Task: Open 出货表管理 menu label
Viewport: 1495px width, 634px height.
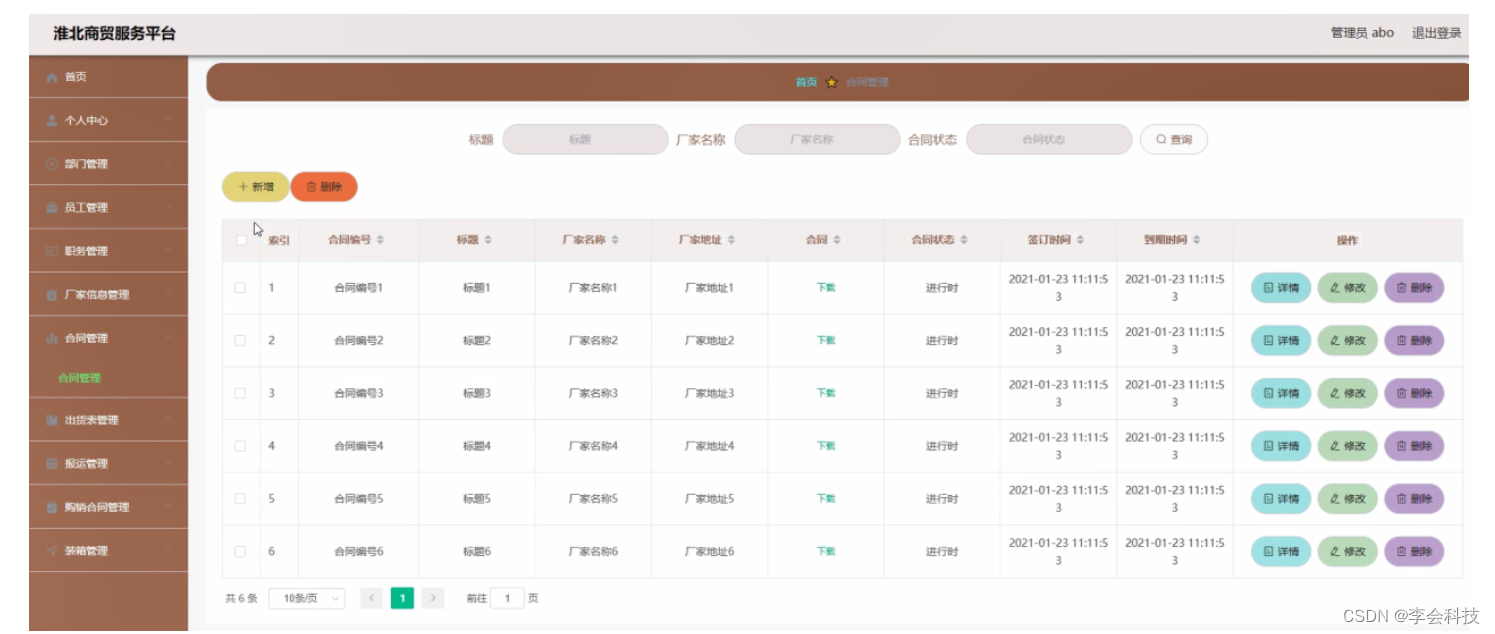Action: click(x=92, y=420)
